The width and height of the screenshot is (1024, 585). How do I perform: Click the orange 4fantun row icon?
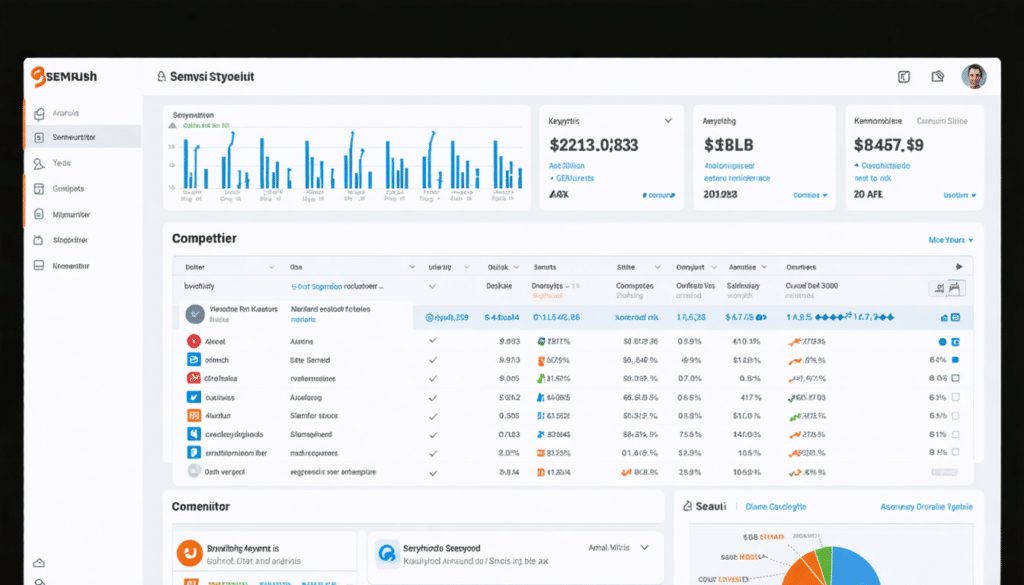194,415
